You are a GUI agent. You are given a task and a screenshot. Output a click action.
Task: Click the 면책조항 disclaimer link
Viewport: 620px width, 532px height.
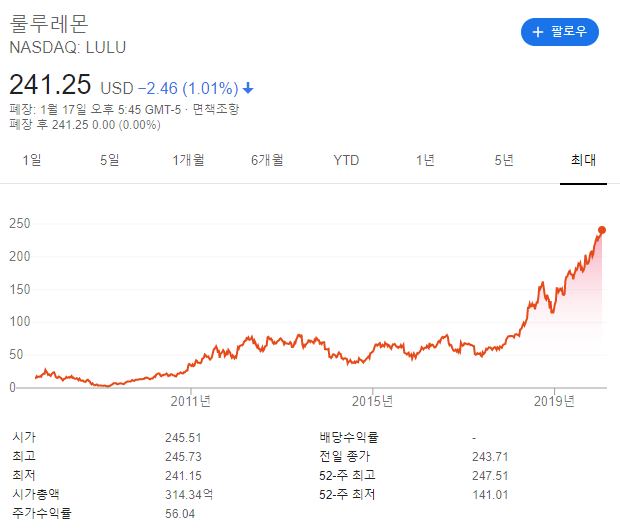tap(216, 109)
